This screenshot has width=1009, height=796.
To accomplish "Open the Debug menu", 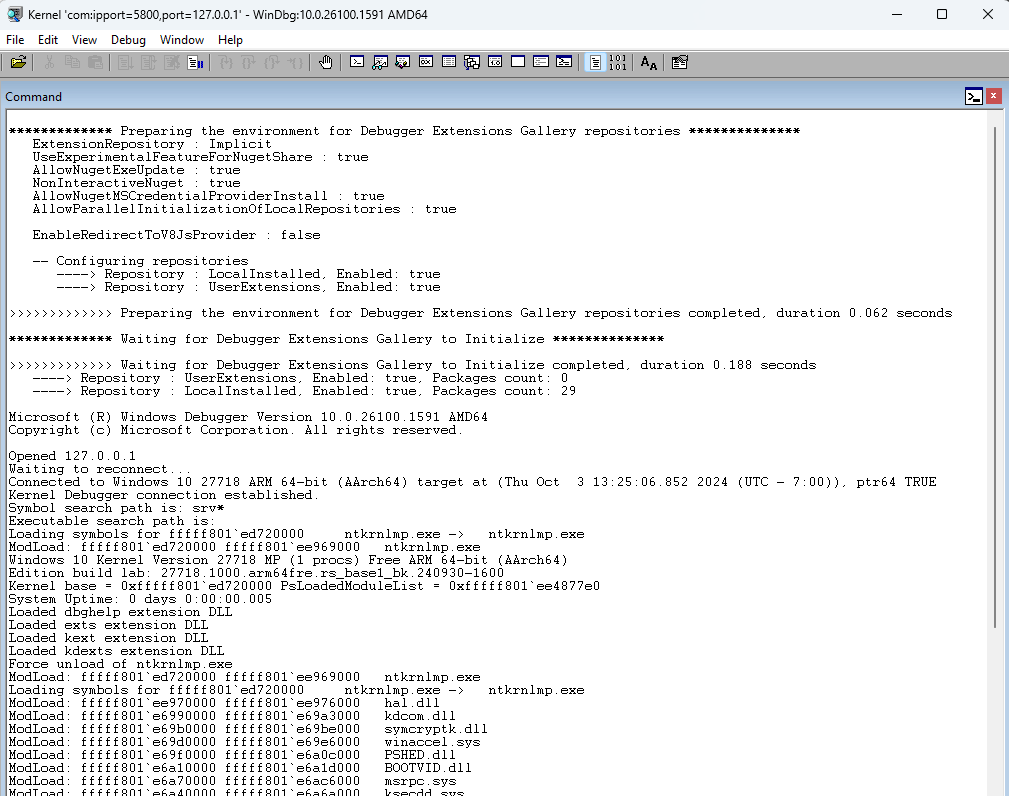I will tap(128, 40).
